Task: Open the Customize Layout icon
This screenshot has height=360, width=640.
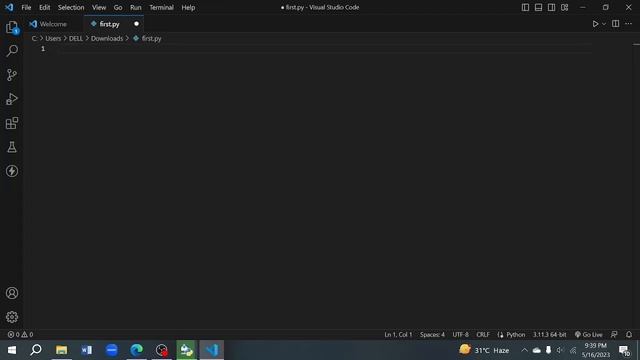Action: click(x=564, y=7)
